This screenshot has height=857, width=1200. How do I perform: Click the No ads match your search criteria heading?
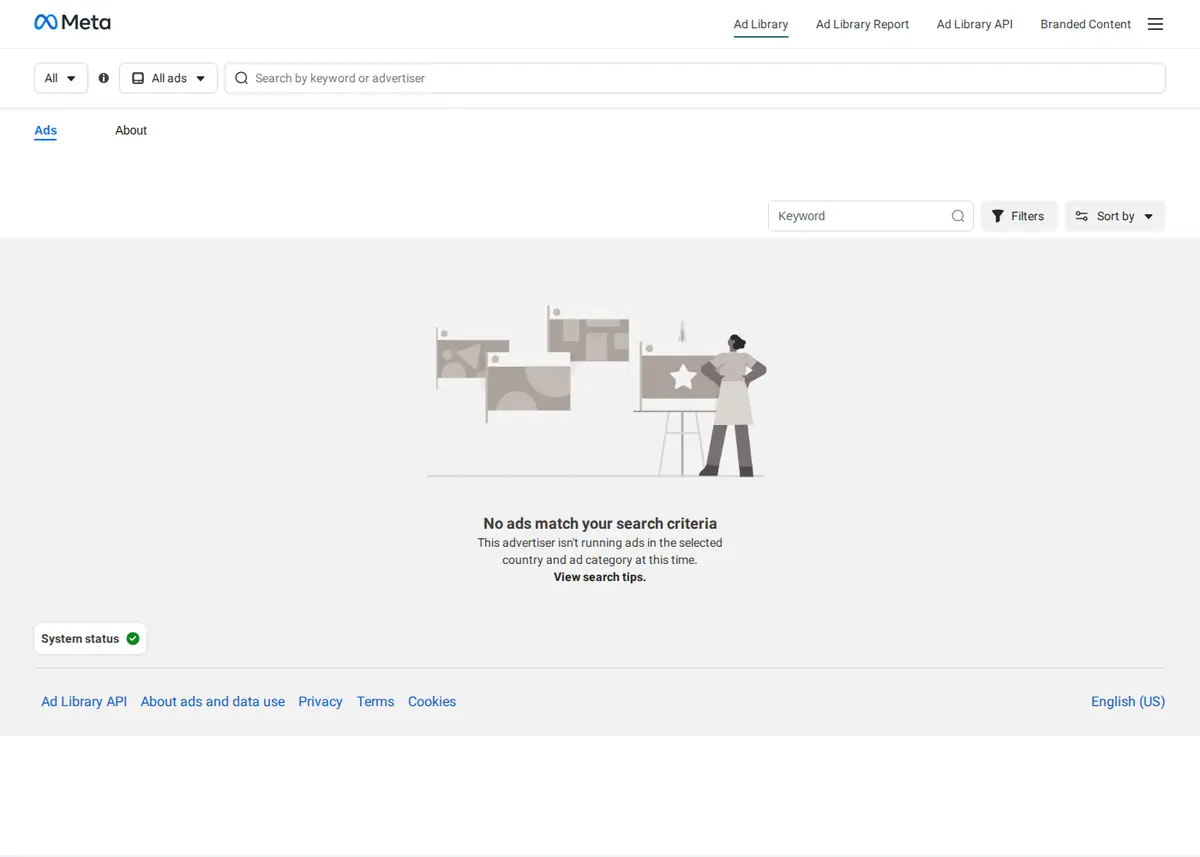[600, 523]
